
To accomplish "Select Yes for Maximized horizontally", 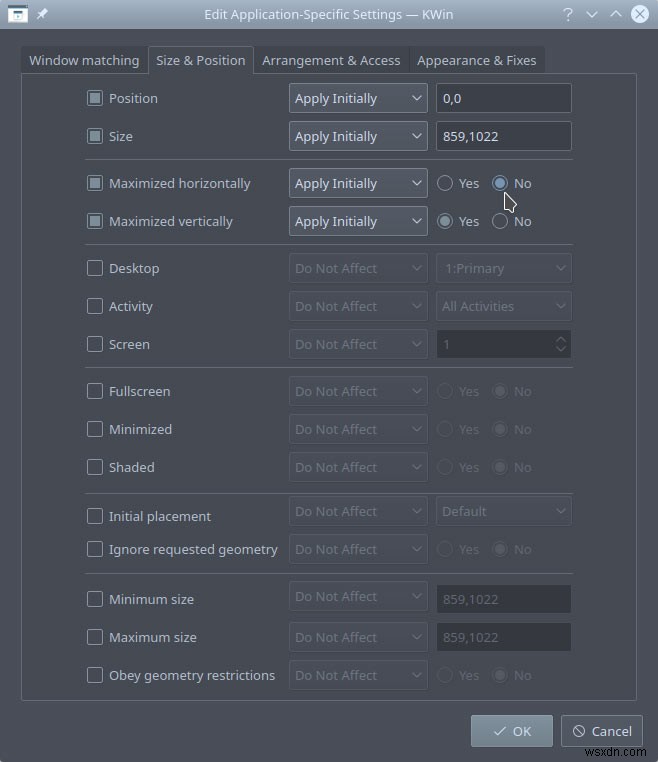I will pyautogui.click(x=445, y=183).
